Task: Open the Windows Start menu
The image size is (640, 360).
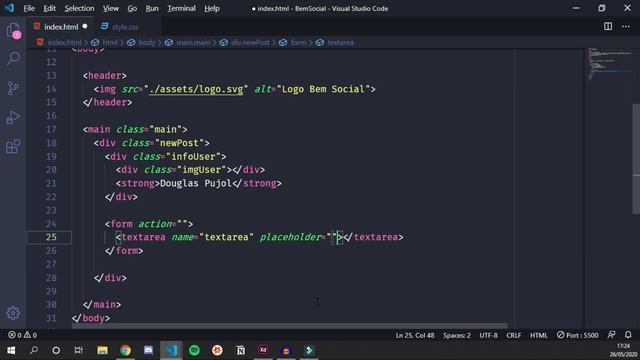Action: (11, 350)
